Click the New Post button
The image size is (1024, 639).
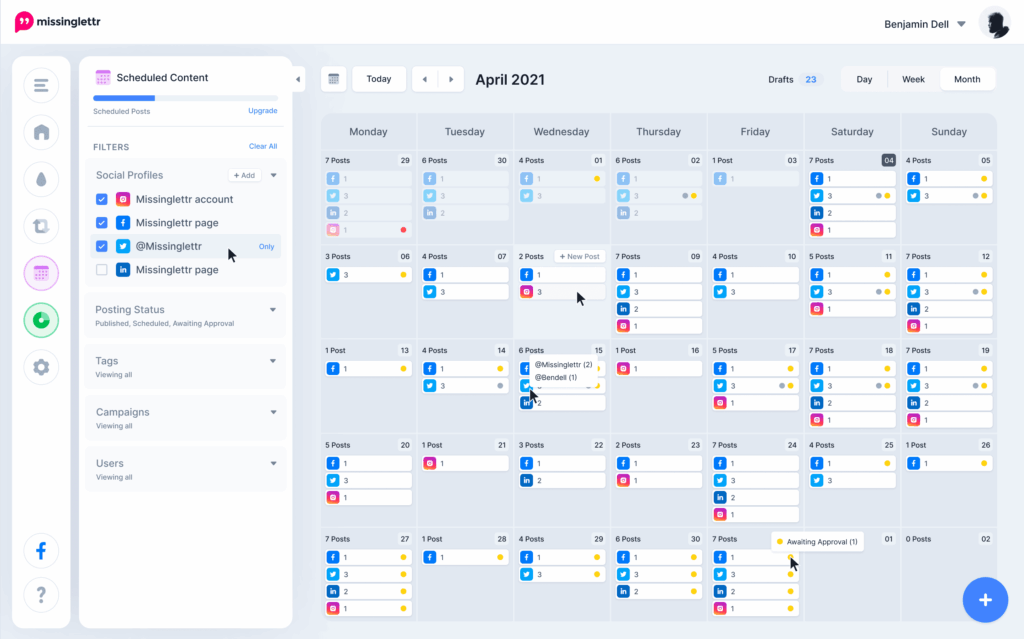pyautogui.click(x=578, y=256)
